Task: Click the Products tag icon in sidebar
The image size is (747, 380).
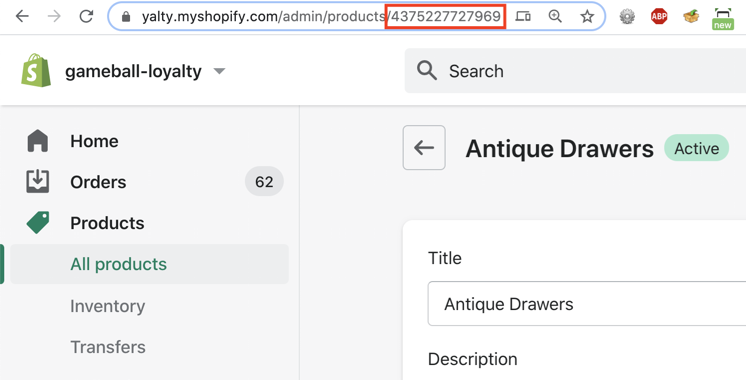Action: (38, 223)
